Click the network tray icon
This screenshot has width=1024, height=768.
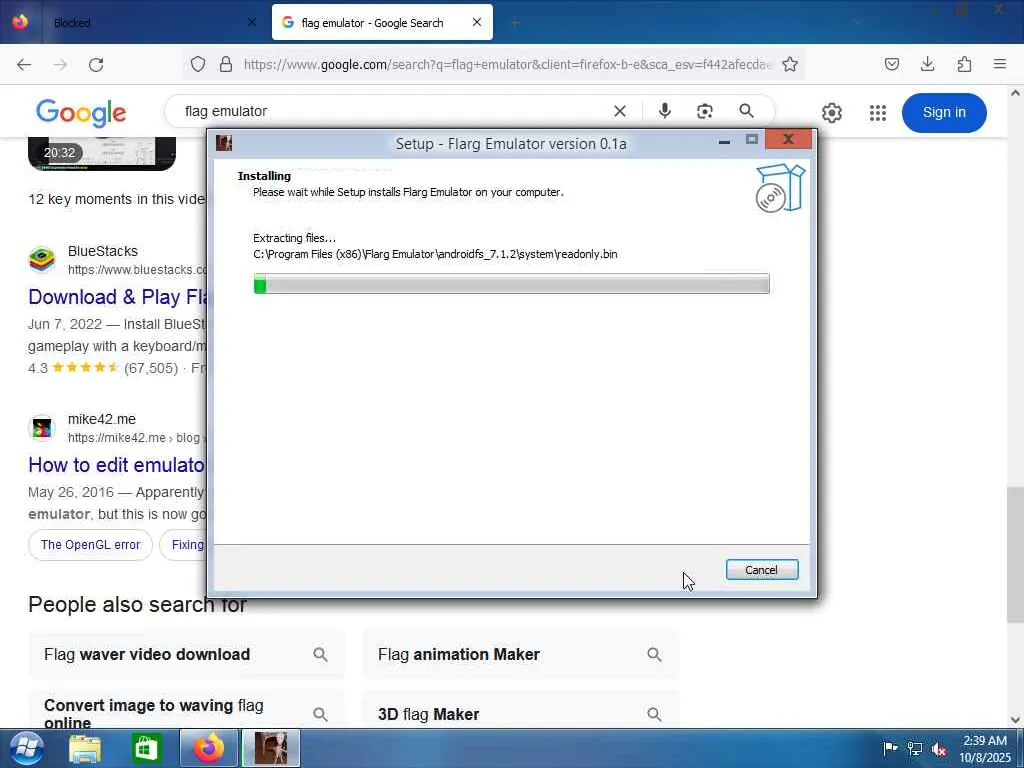point(915,749)
